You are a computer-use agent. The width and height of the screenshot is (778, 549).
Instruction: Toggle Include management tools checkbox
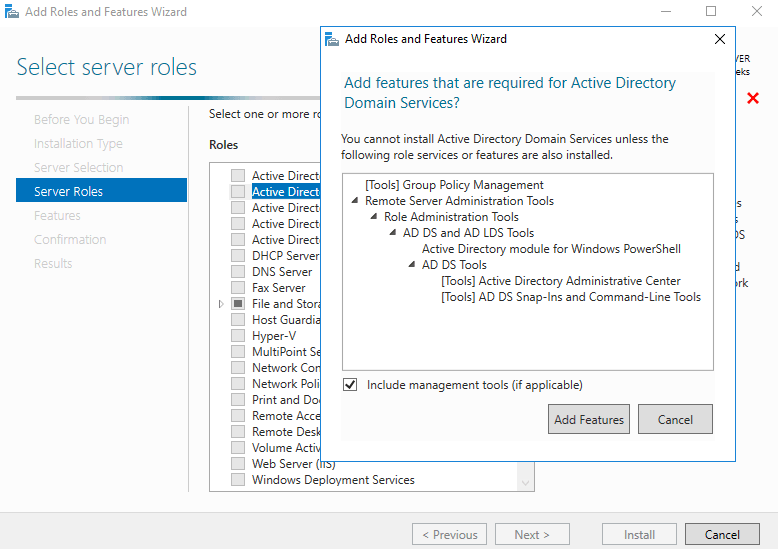tap(350, 385)
